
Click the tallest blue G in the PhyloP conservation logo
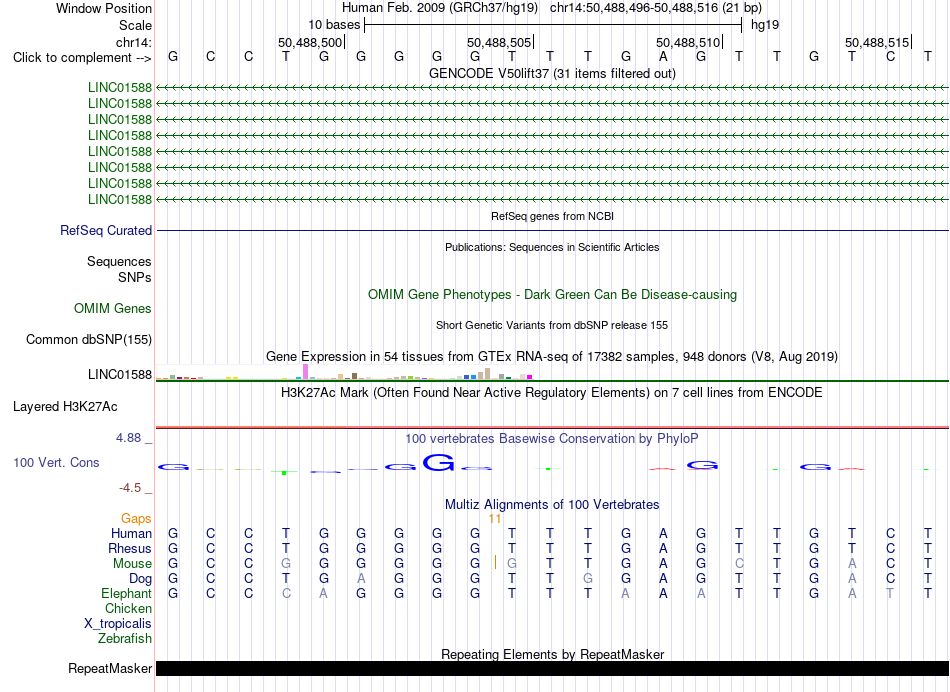[x=438, y=462]
